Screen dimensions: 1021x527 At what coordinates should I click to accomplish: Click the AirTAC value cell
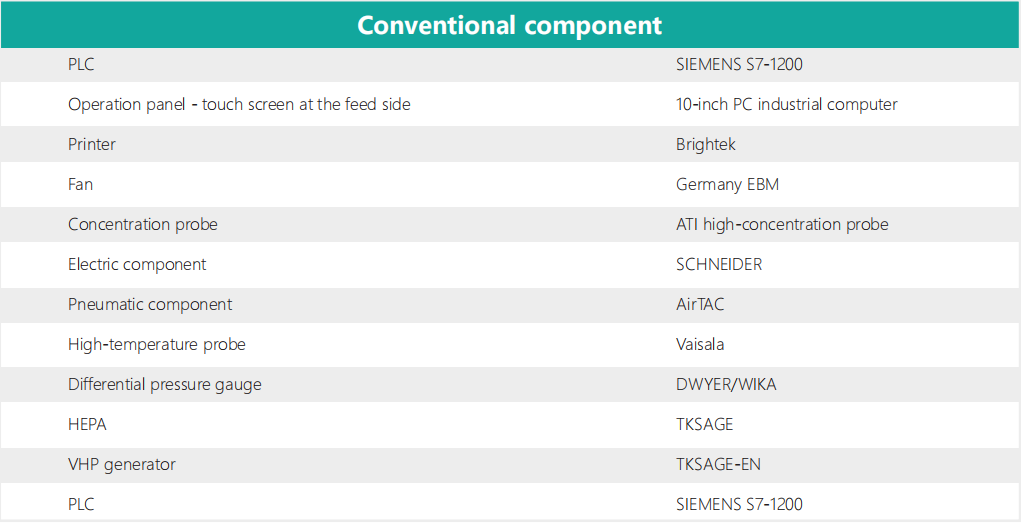click(700, 304)
